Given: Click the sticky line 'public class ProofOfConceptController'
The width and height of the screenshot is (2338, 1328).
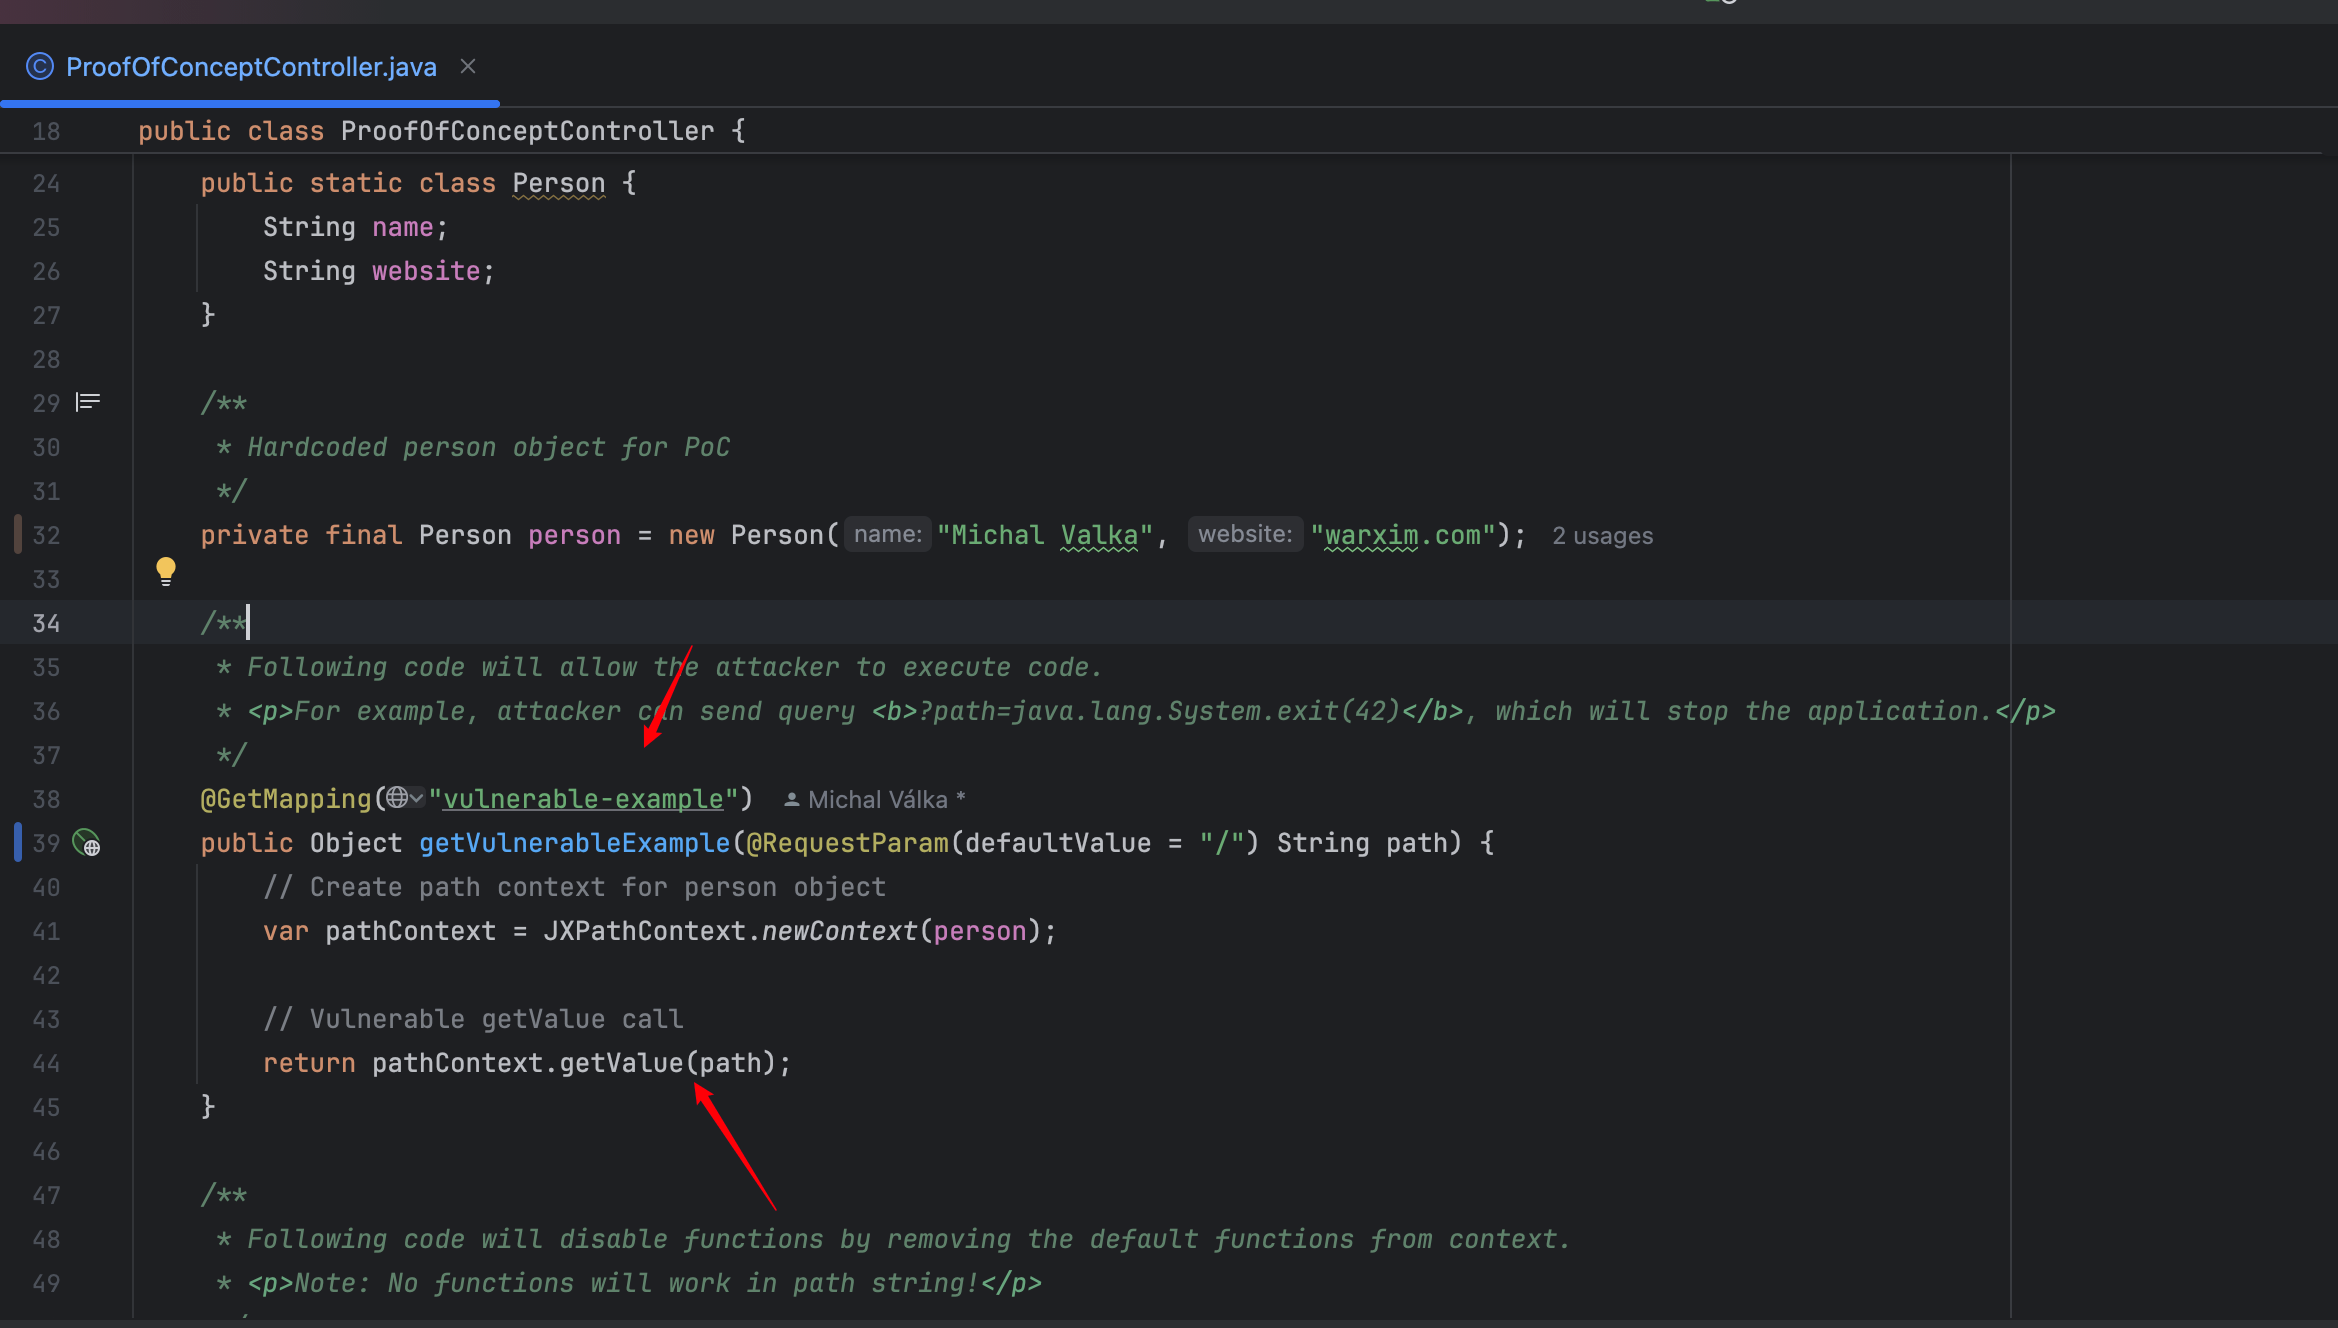Looking at the screenshot, I should pyautogui.click(x=441, y=131).
